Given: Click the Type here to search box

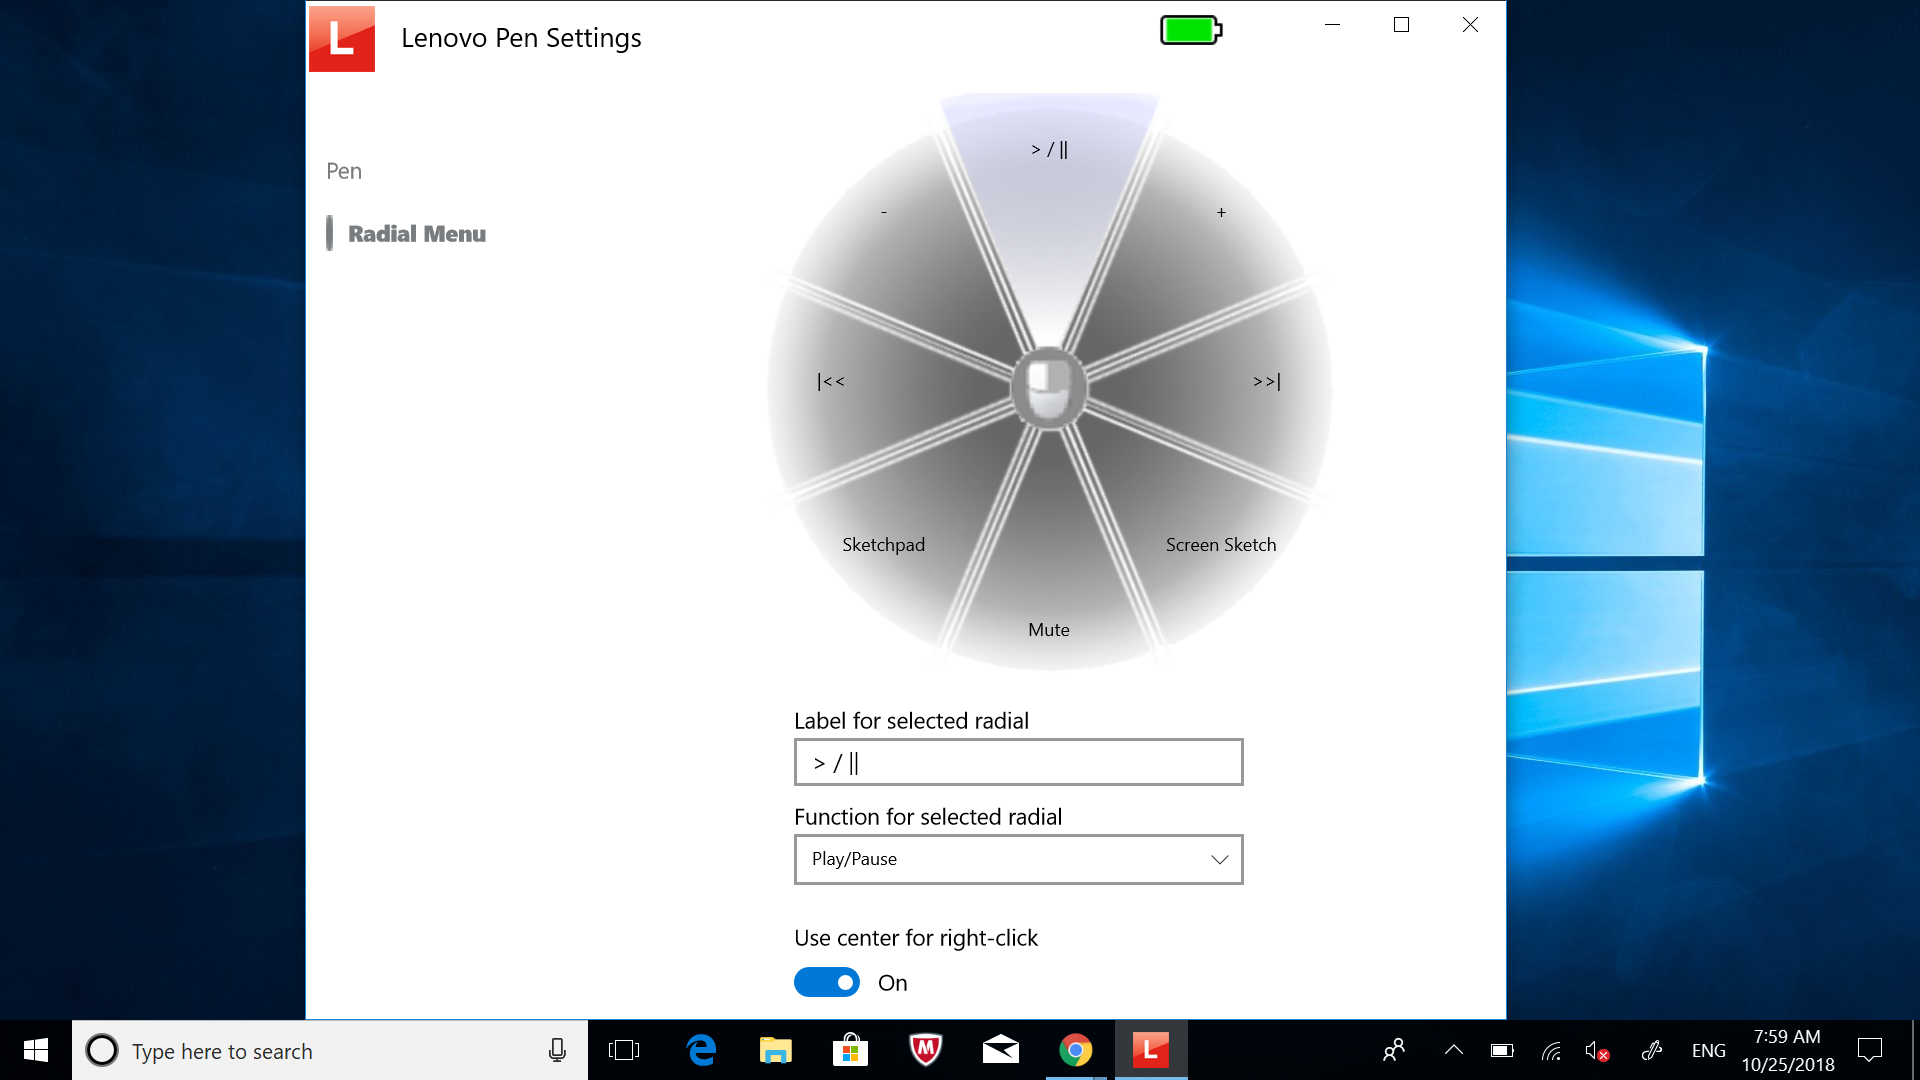Looking at the screenshot, I should (330, 1050).
